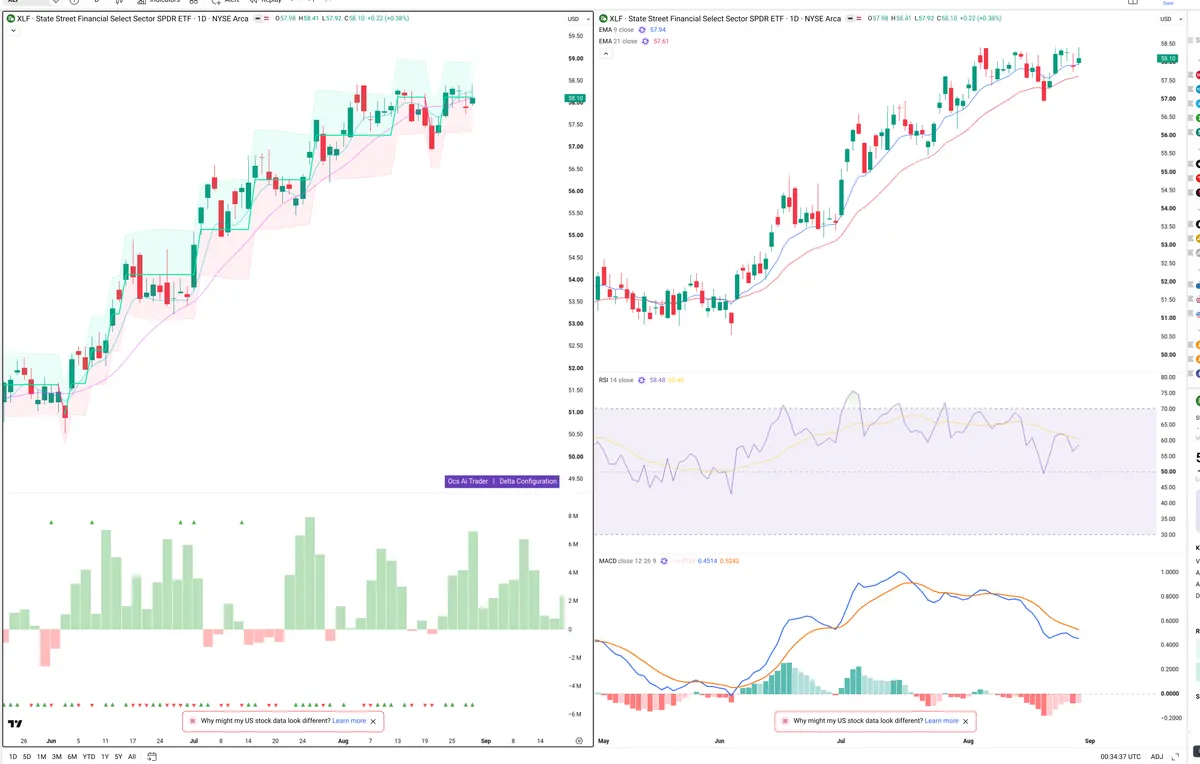Viewport: 1200px width, 764px height.
Task: Click 58.10 price tag on left chart
Action: click(575, 99)
